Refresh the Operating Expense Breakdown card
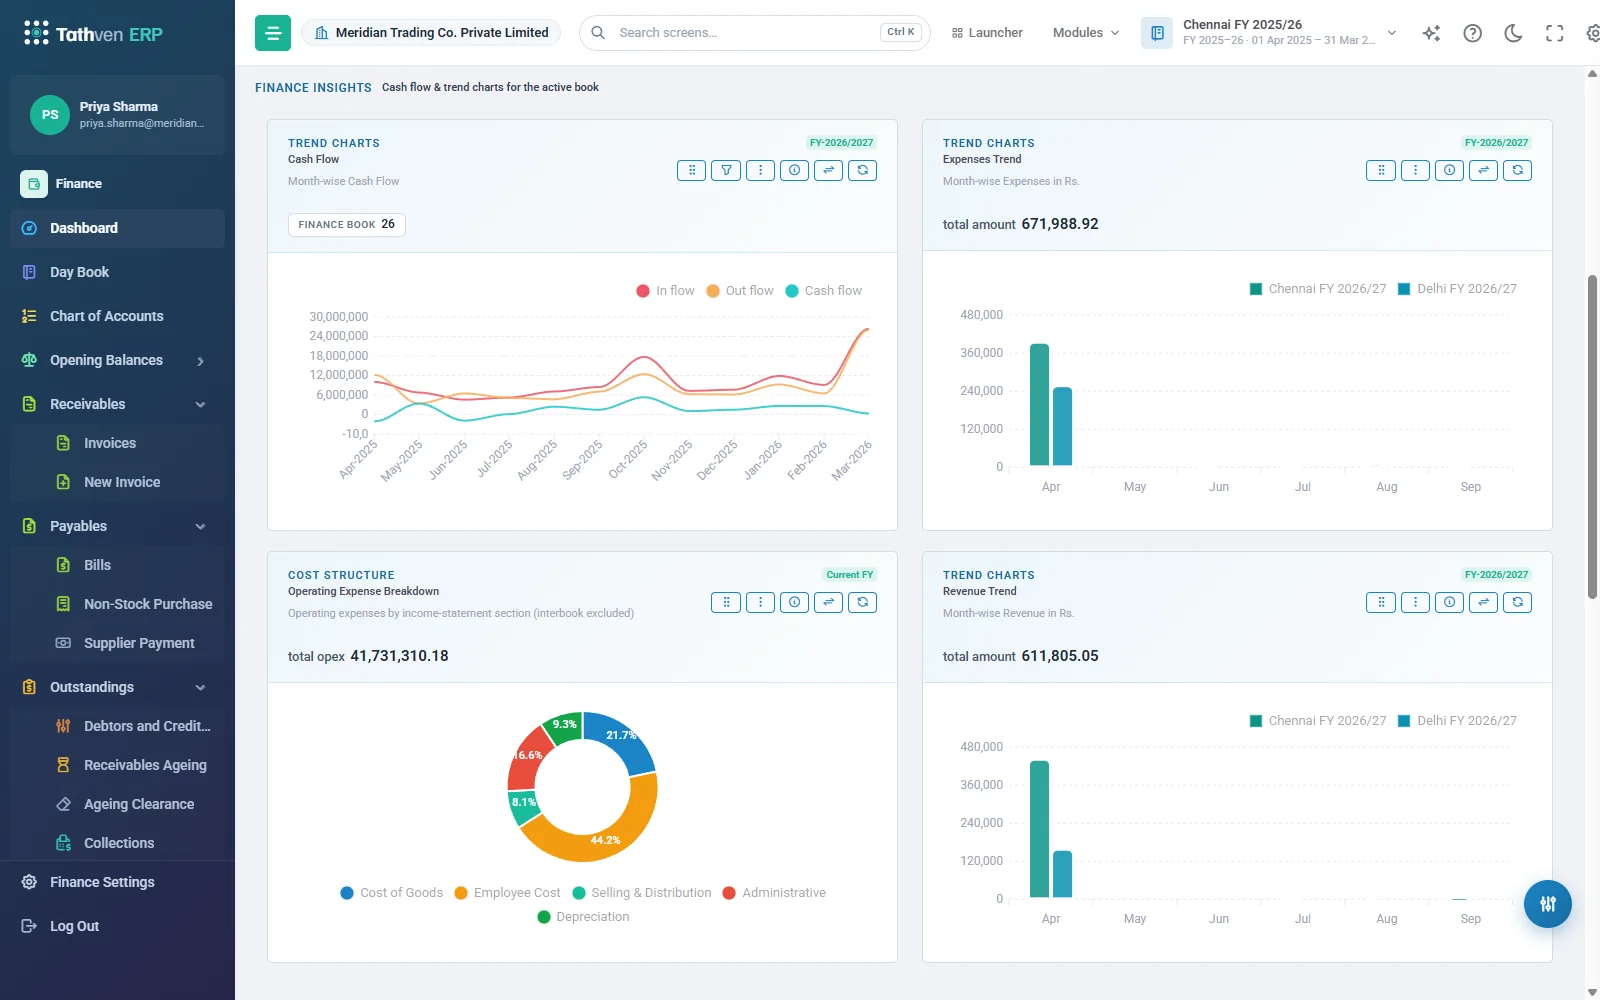This screenshot has height=1000, width=1600. pyautogui.click(x=862, y=602)
